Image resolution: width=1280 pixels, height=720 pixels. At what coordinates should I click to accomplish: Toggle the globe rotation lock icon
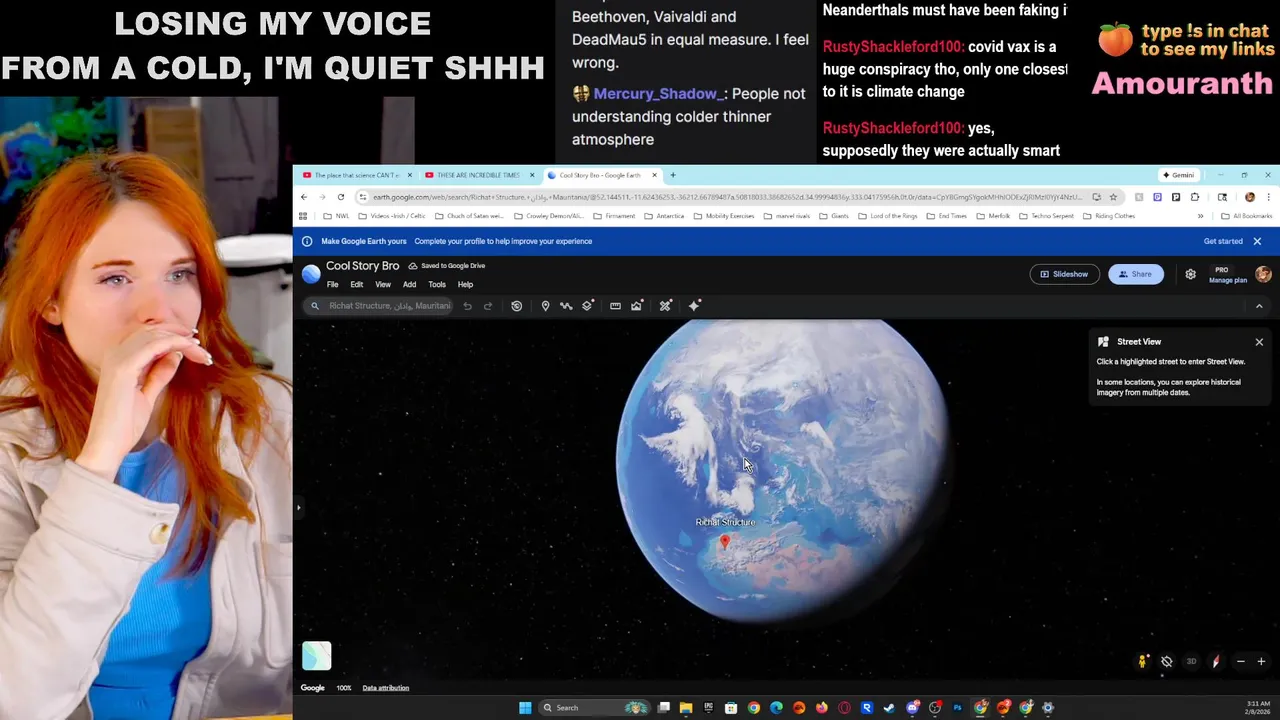tap(1167, 662)
